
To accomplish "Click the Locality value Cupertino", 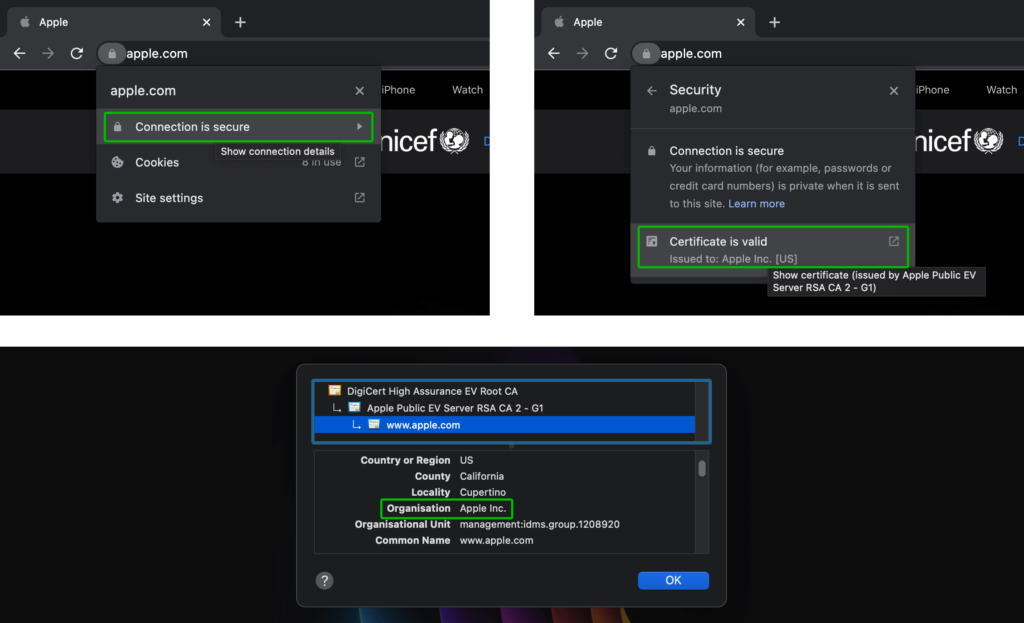I will [x=483, y=492].
